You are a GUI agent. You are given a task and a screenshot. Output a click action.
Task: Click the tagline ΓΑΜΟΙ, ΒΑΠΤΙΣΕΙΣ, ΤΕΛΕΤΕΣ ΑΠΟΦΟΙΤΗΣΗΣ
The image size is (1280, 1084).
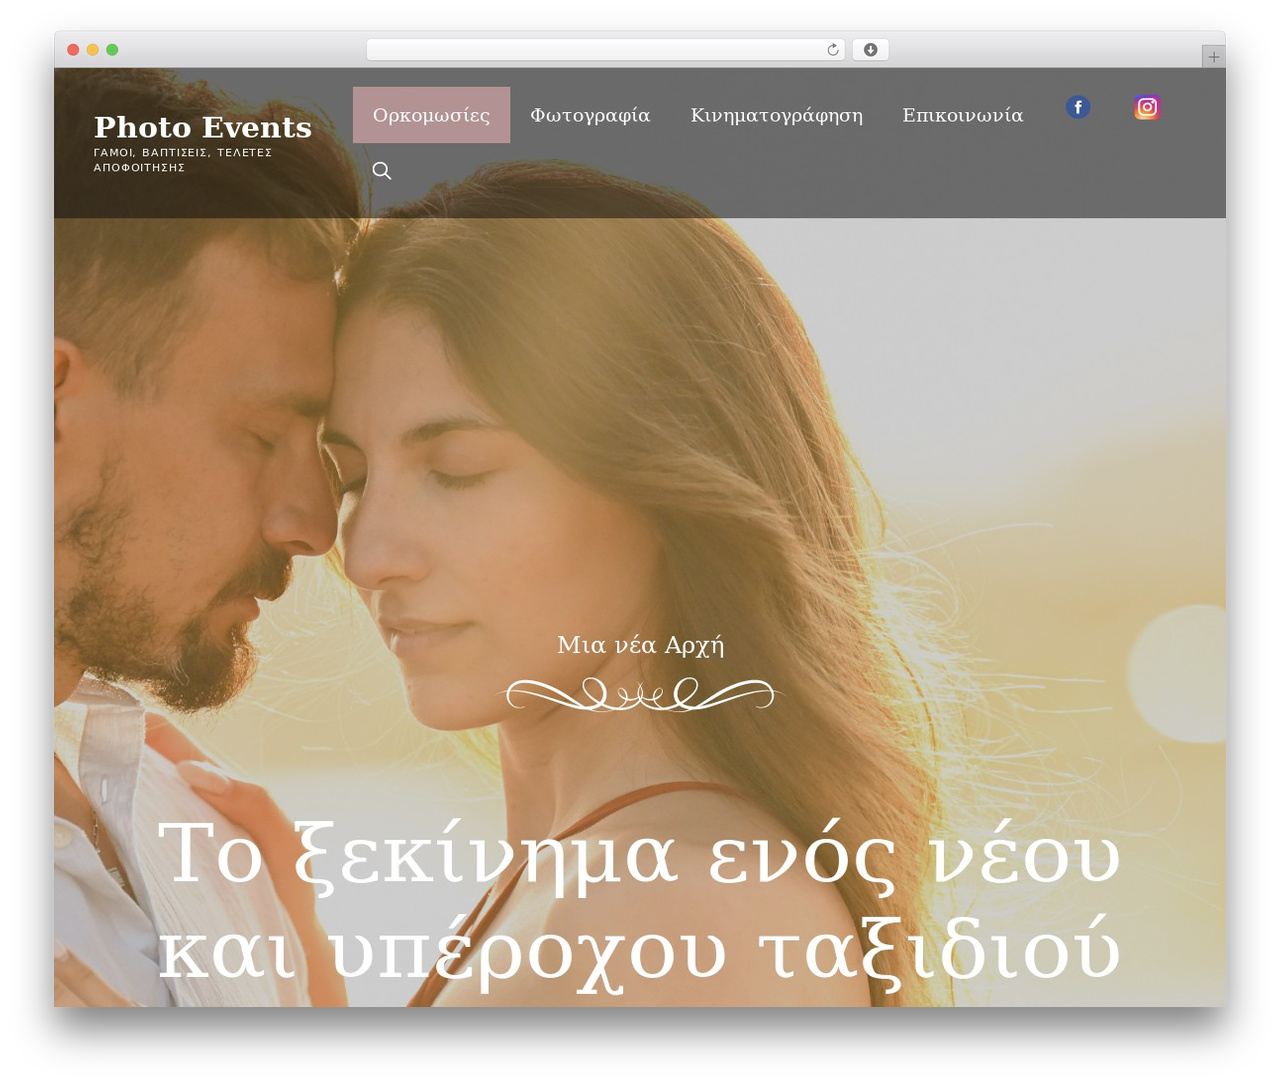coord(183,160)
